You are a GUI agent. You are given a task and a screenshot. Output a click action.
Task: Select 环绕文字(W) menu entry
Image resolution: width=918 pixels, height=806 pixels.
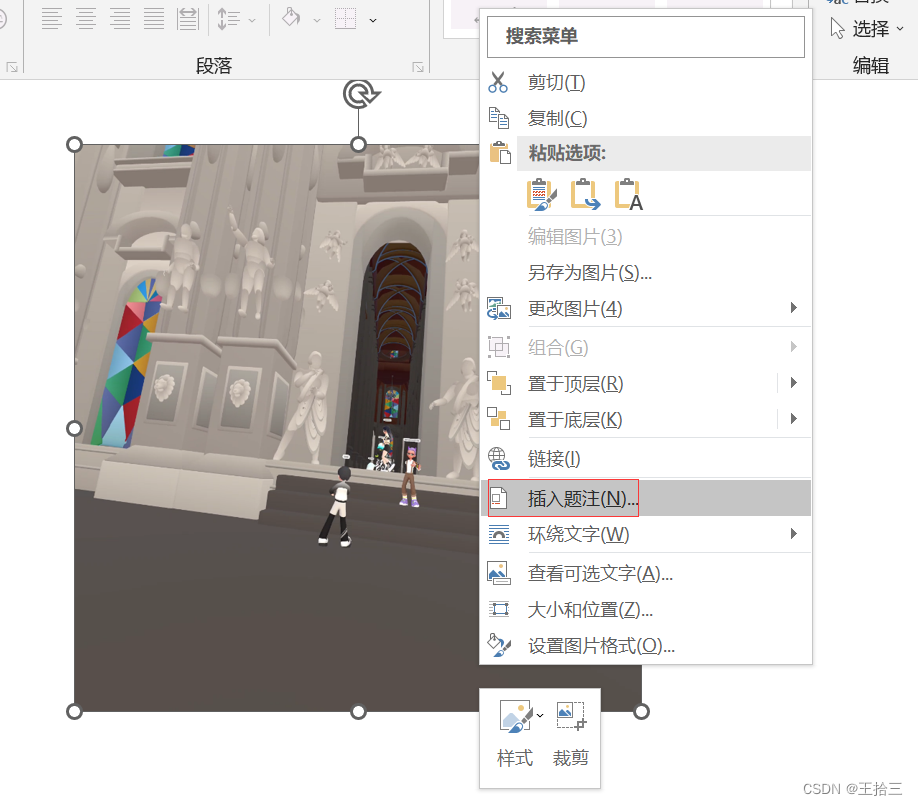pyautogui.click(x=646, y=534)
